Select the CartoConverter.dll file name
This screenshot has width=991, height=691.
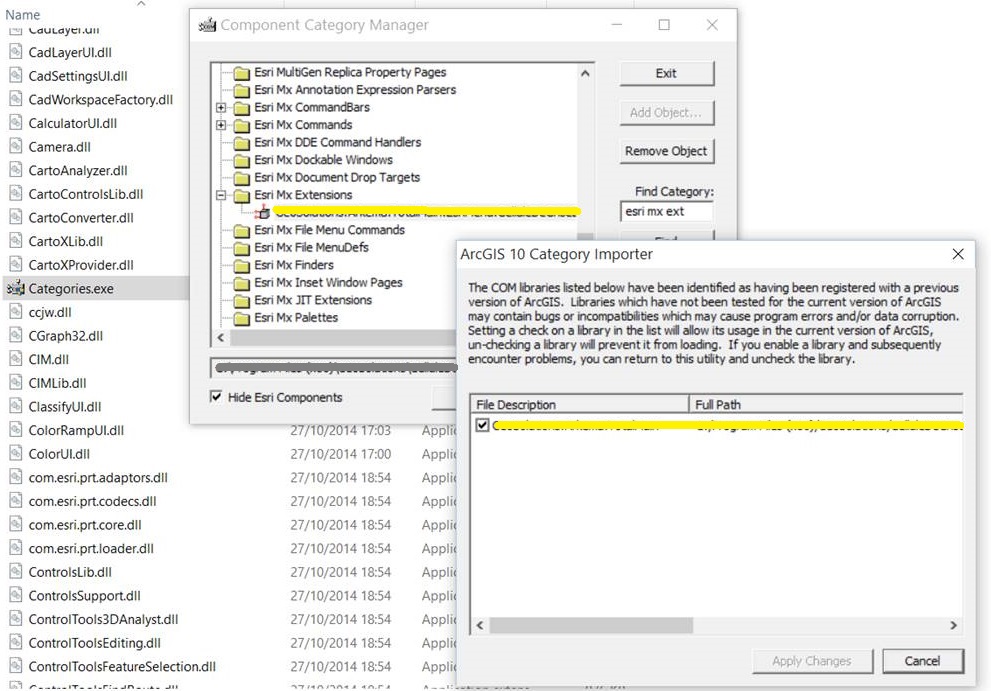pyautogui.click(x=81, y=217)
